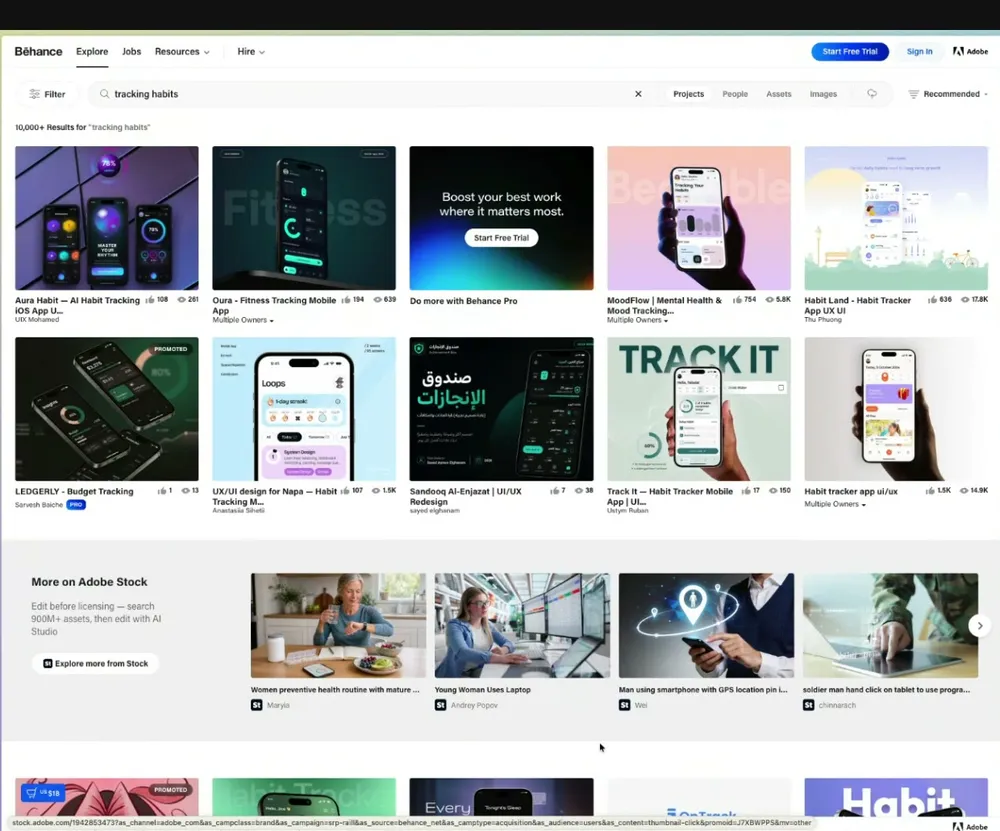1000x831 pixels.
Task: Clear the search text with X
Action: (638, 94)
